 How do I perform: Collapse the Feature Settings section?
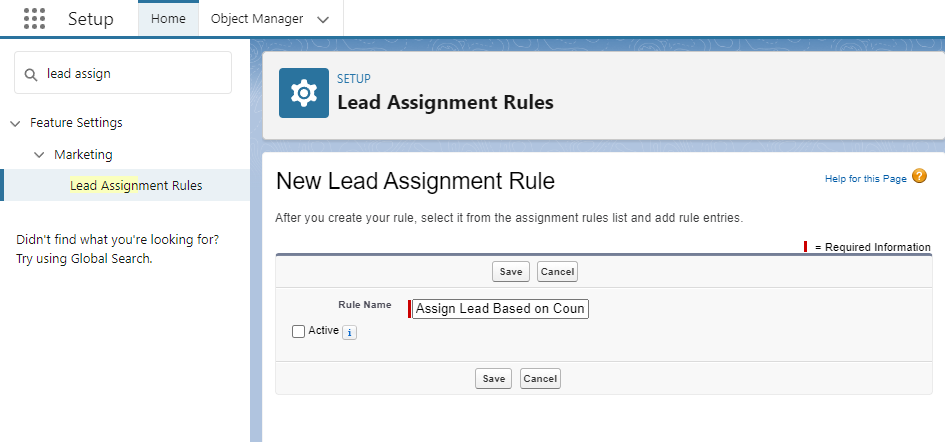15,123
